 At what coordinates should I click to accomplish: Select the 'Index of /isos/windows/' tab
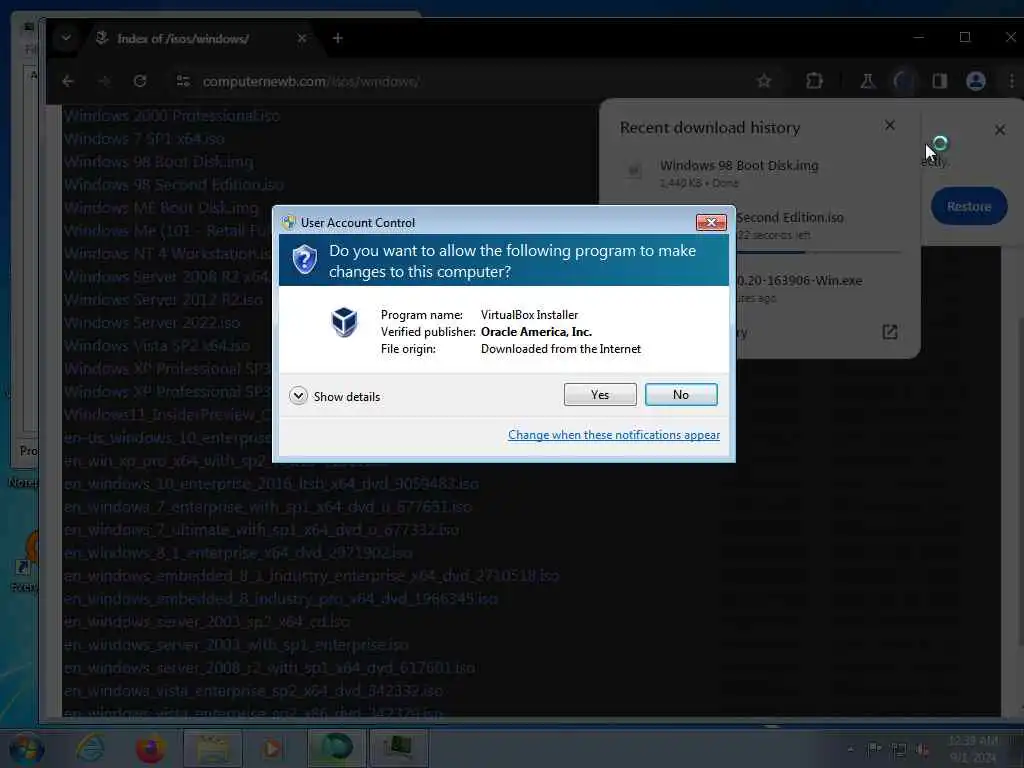click(200, 39)
